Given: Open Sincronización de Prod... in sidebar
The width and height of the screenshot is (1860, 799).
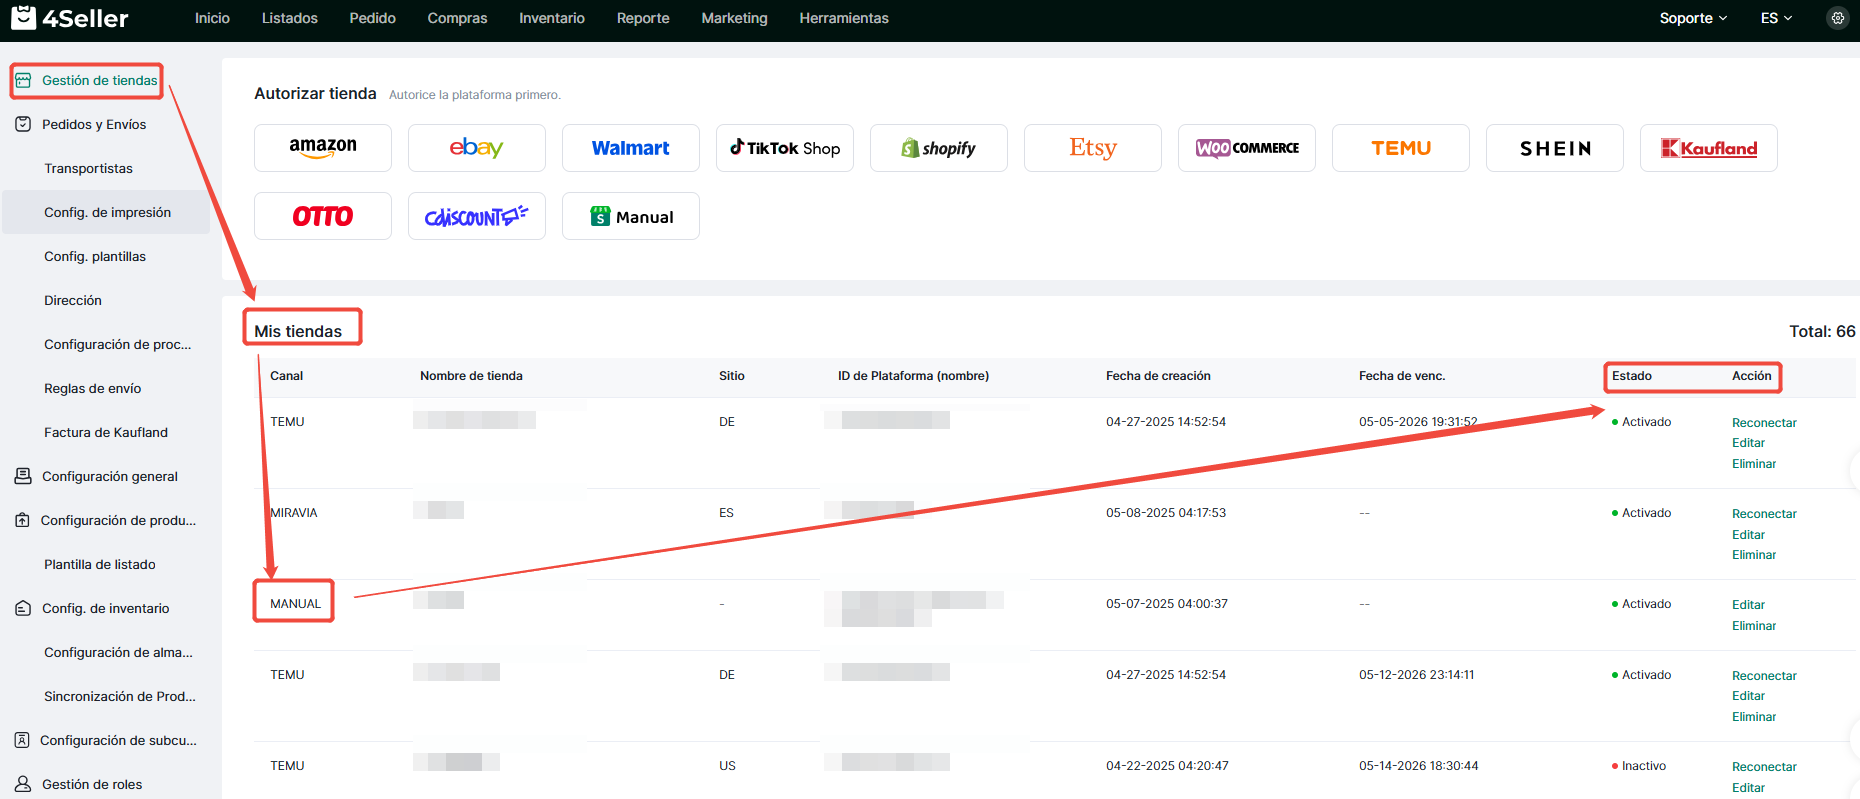Looking at the screenshot, I should coord(120,696).
